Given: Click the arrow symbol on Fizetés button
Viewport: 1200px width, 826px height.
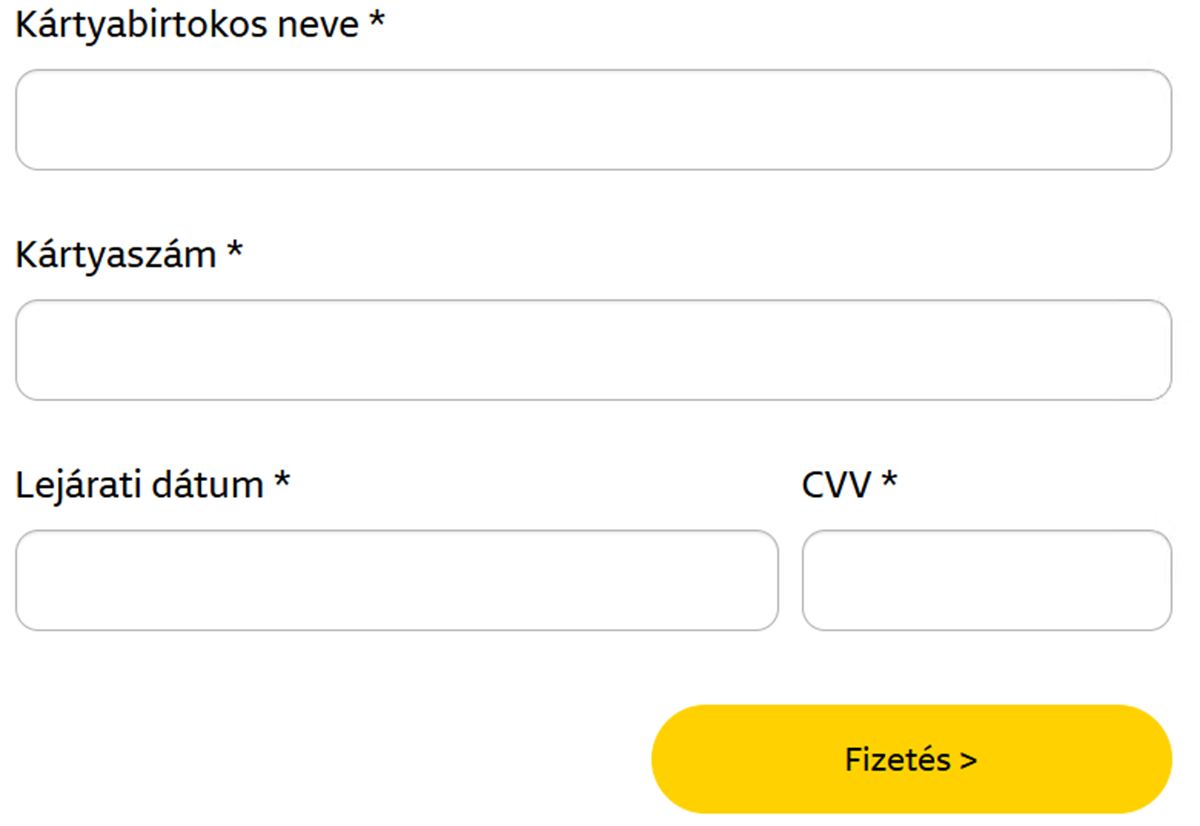Looking at the screenshot, I should coord(968,761).
